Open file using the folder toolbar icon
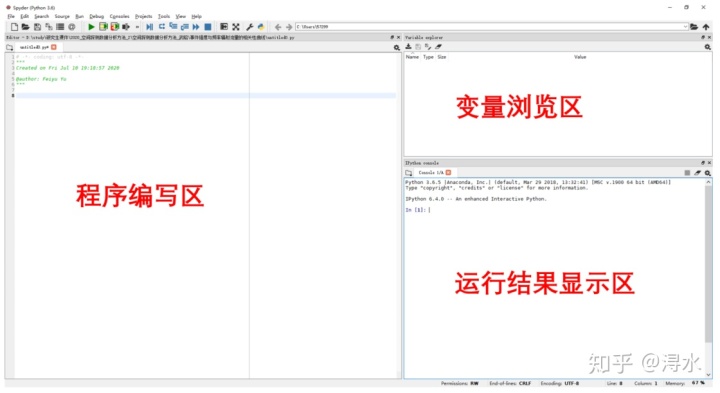This screenshot has width=720, height=393. (26, 27)
